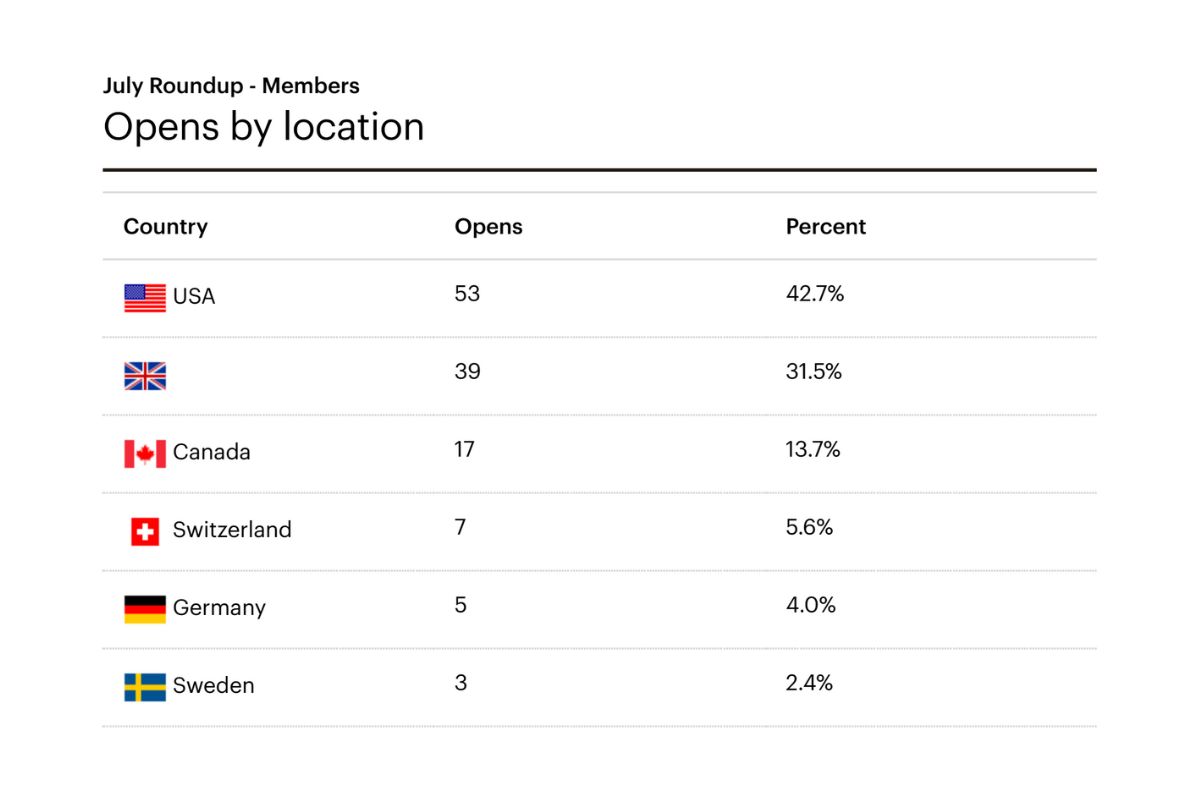Click the Canada maple leaf flag
Image resolution: width=1200 pixels, height=800 pixels.
click(145, 454)
